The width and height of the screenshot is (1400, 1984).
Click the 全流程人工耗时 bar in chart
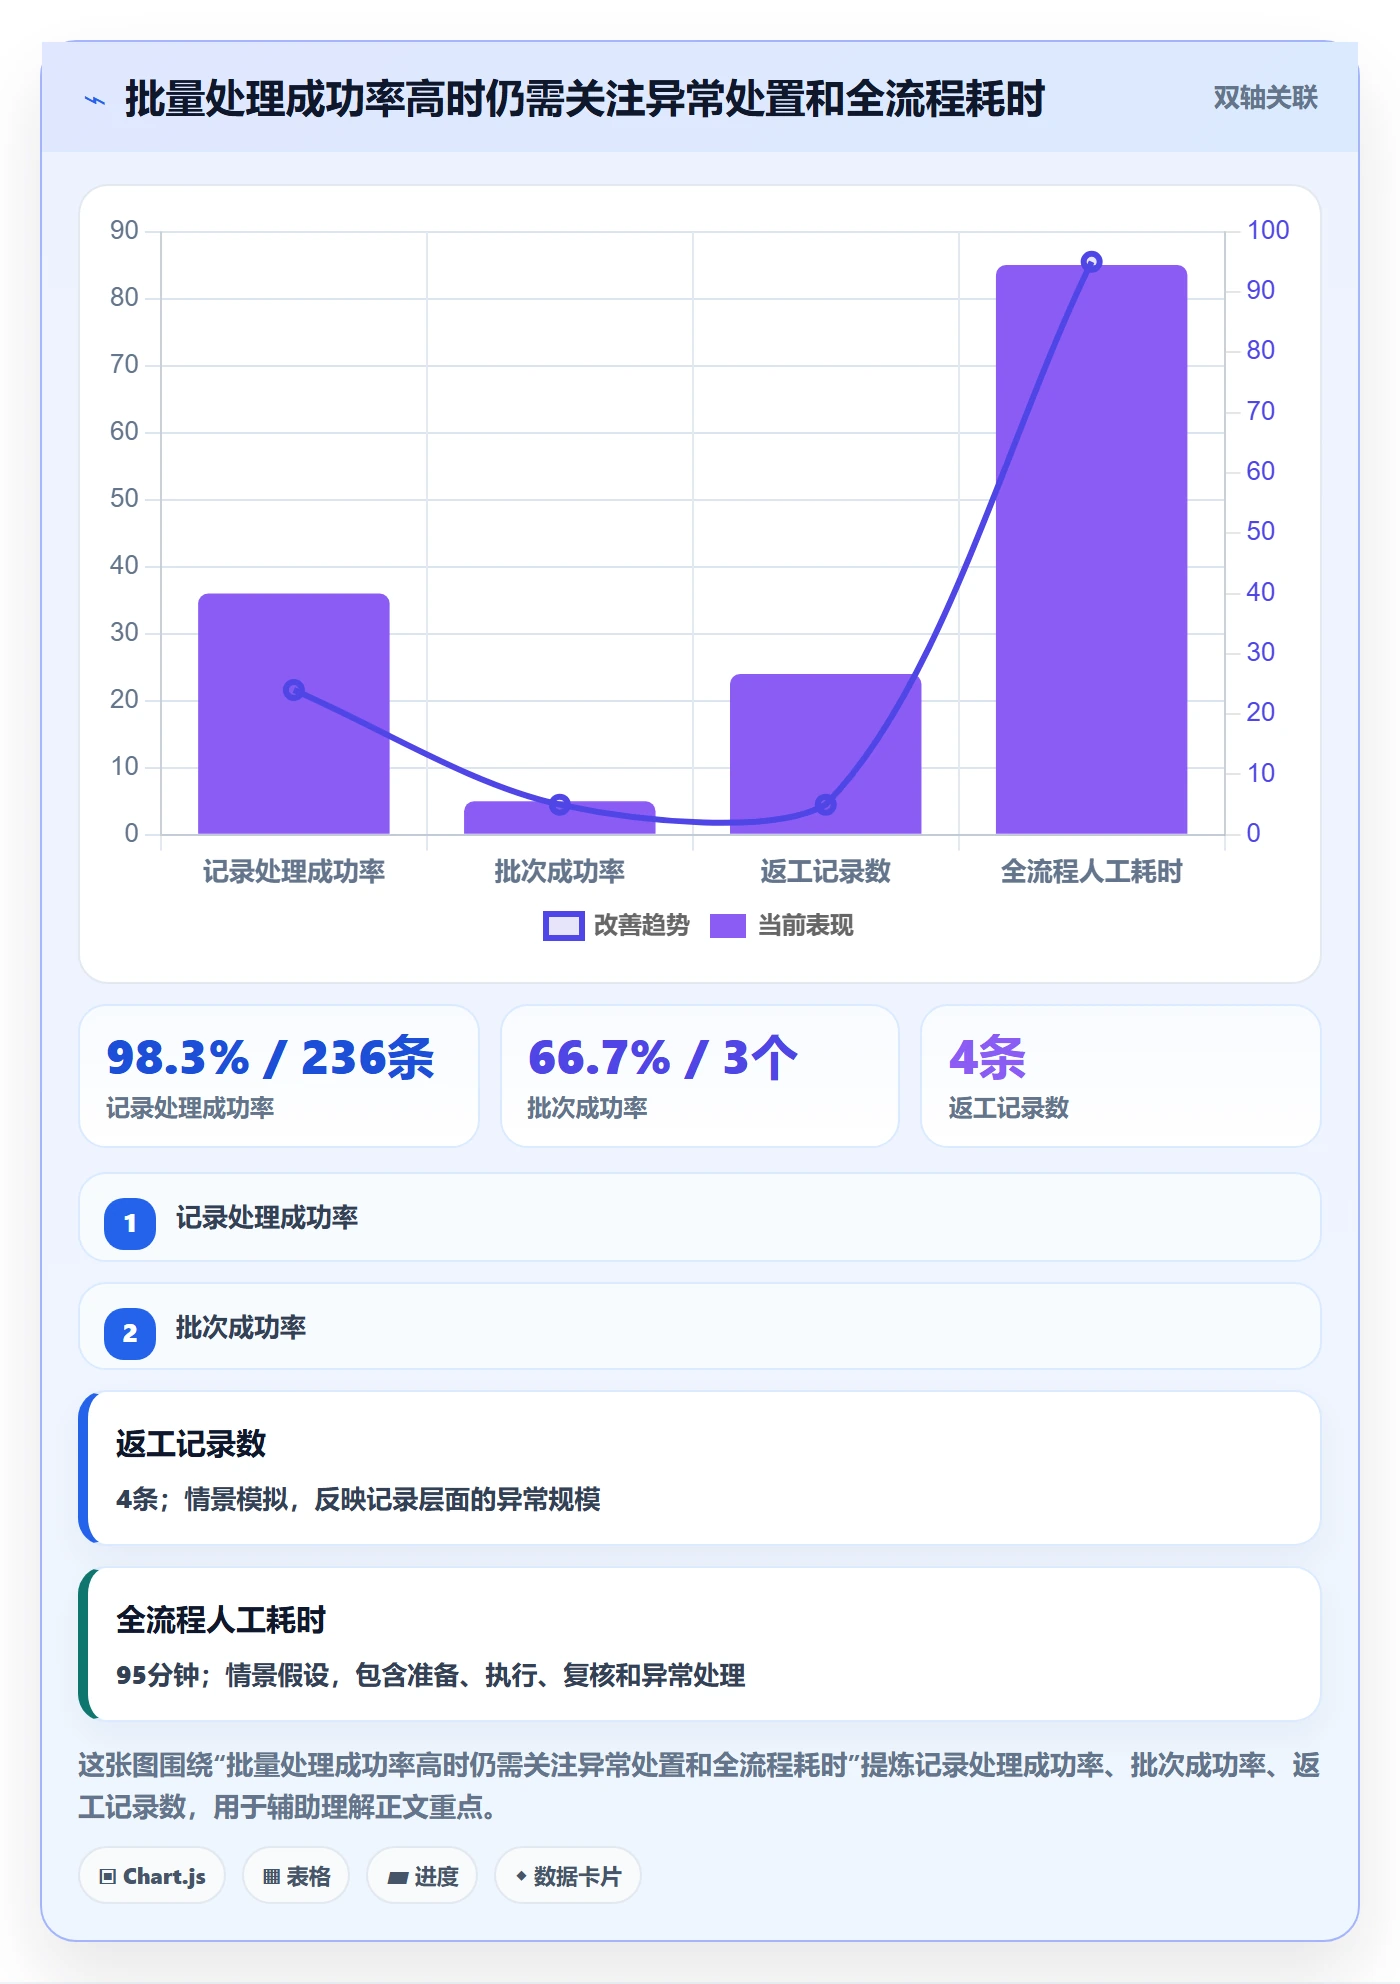click(1091, 549)
